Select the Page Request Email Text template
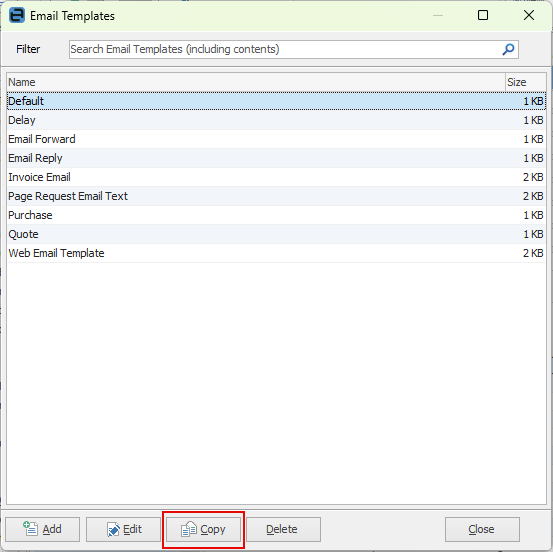This screenshot has height=552, width=553. click(276, 196)
